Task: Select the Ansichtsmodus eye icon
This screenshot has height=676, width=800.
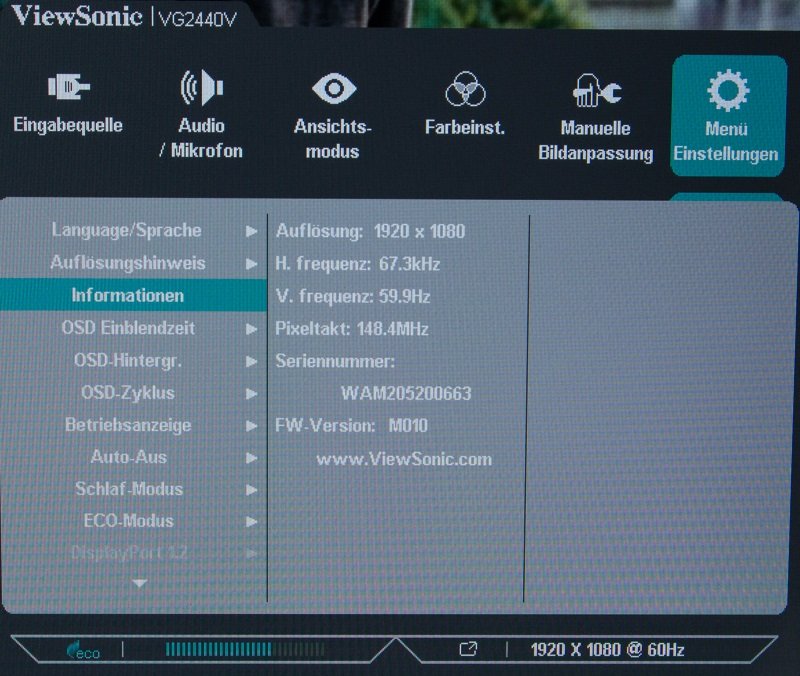Action: (334, 89)
